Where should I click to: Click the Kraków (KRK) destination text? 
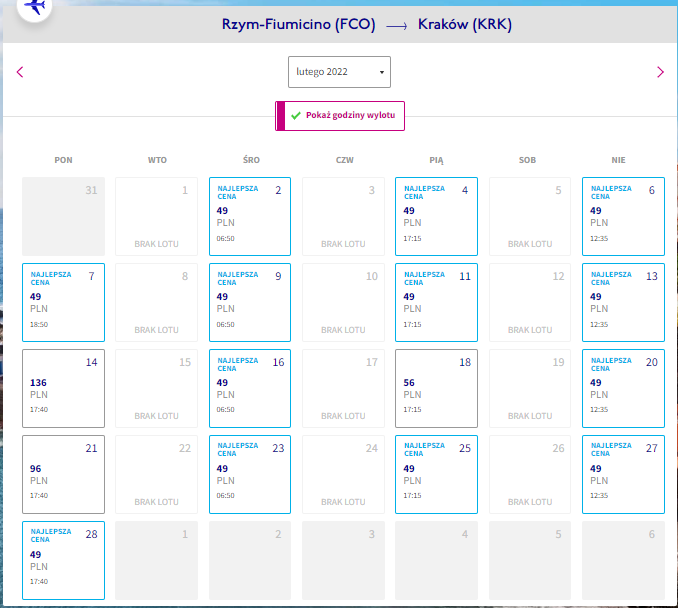465,24
